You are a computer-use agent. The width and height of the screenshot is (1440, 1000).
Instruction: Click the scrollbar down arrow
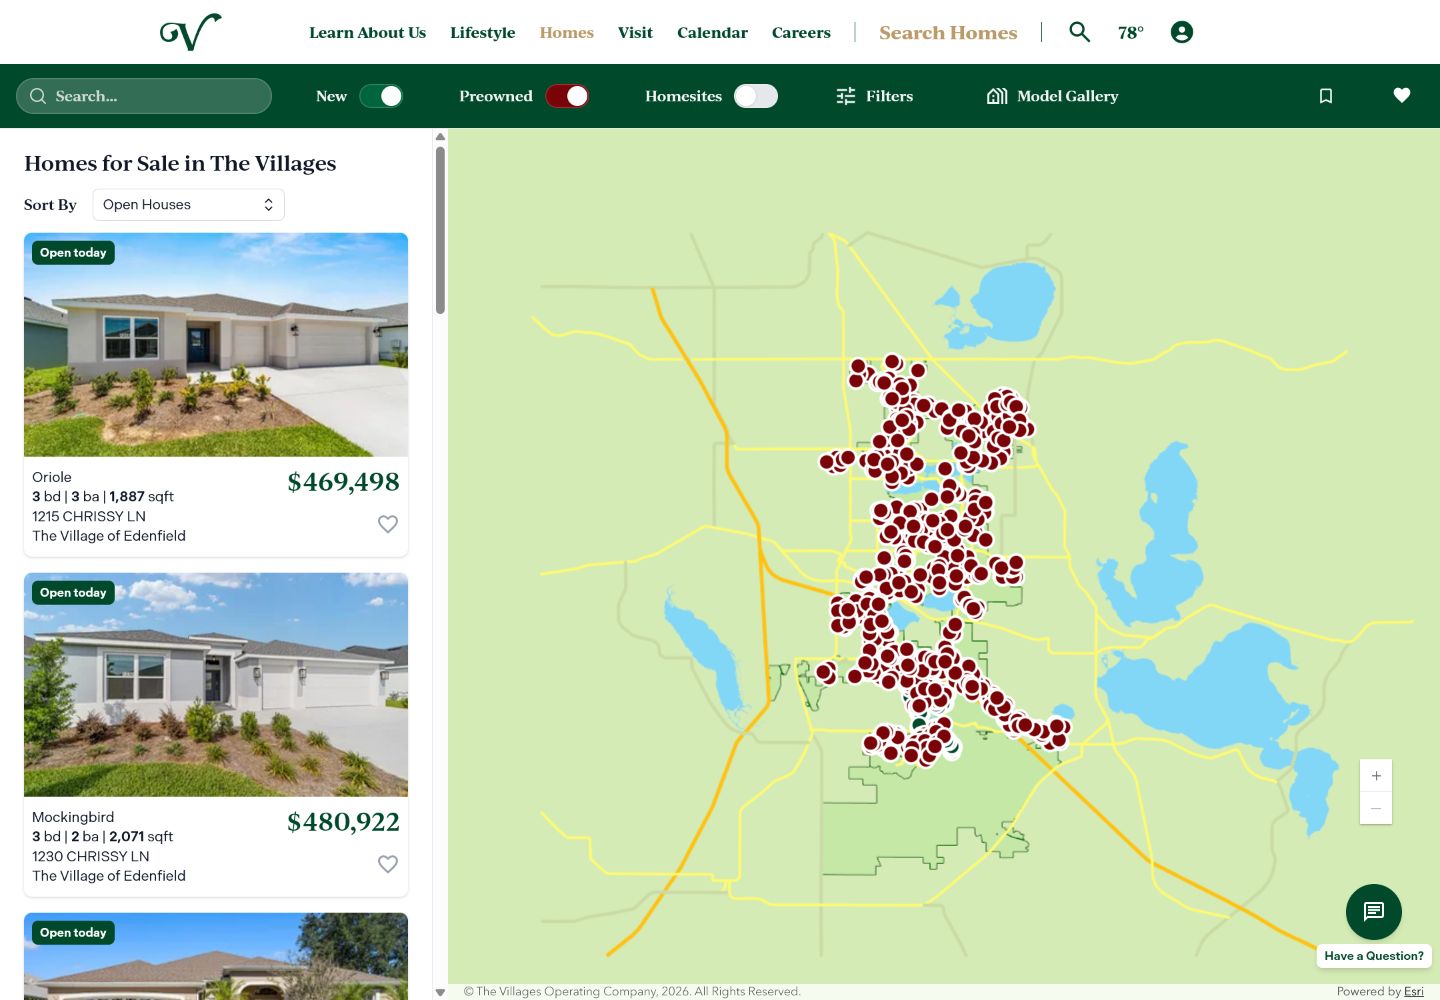click(440, 993)
